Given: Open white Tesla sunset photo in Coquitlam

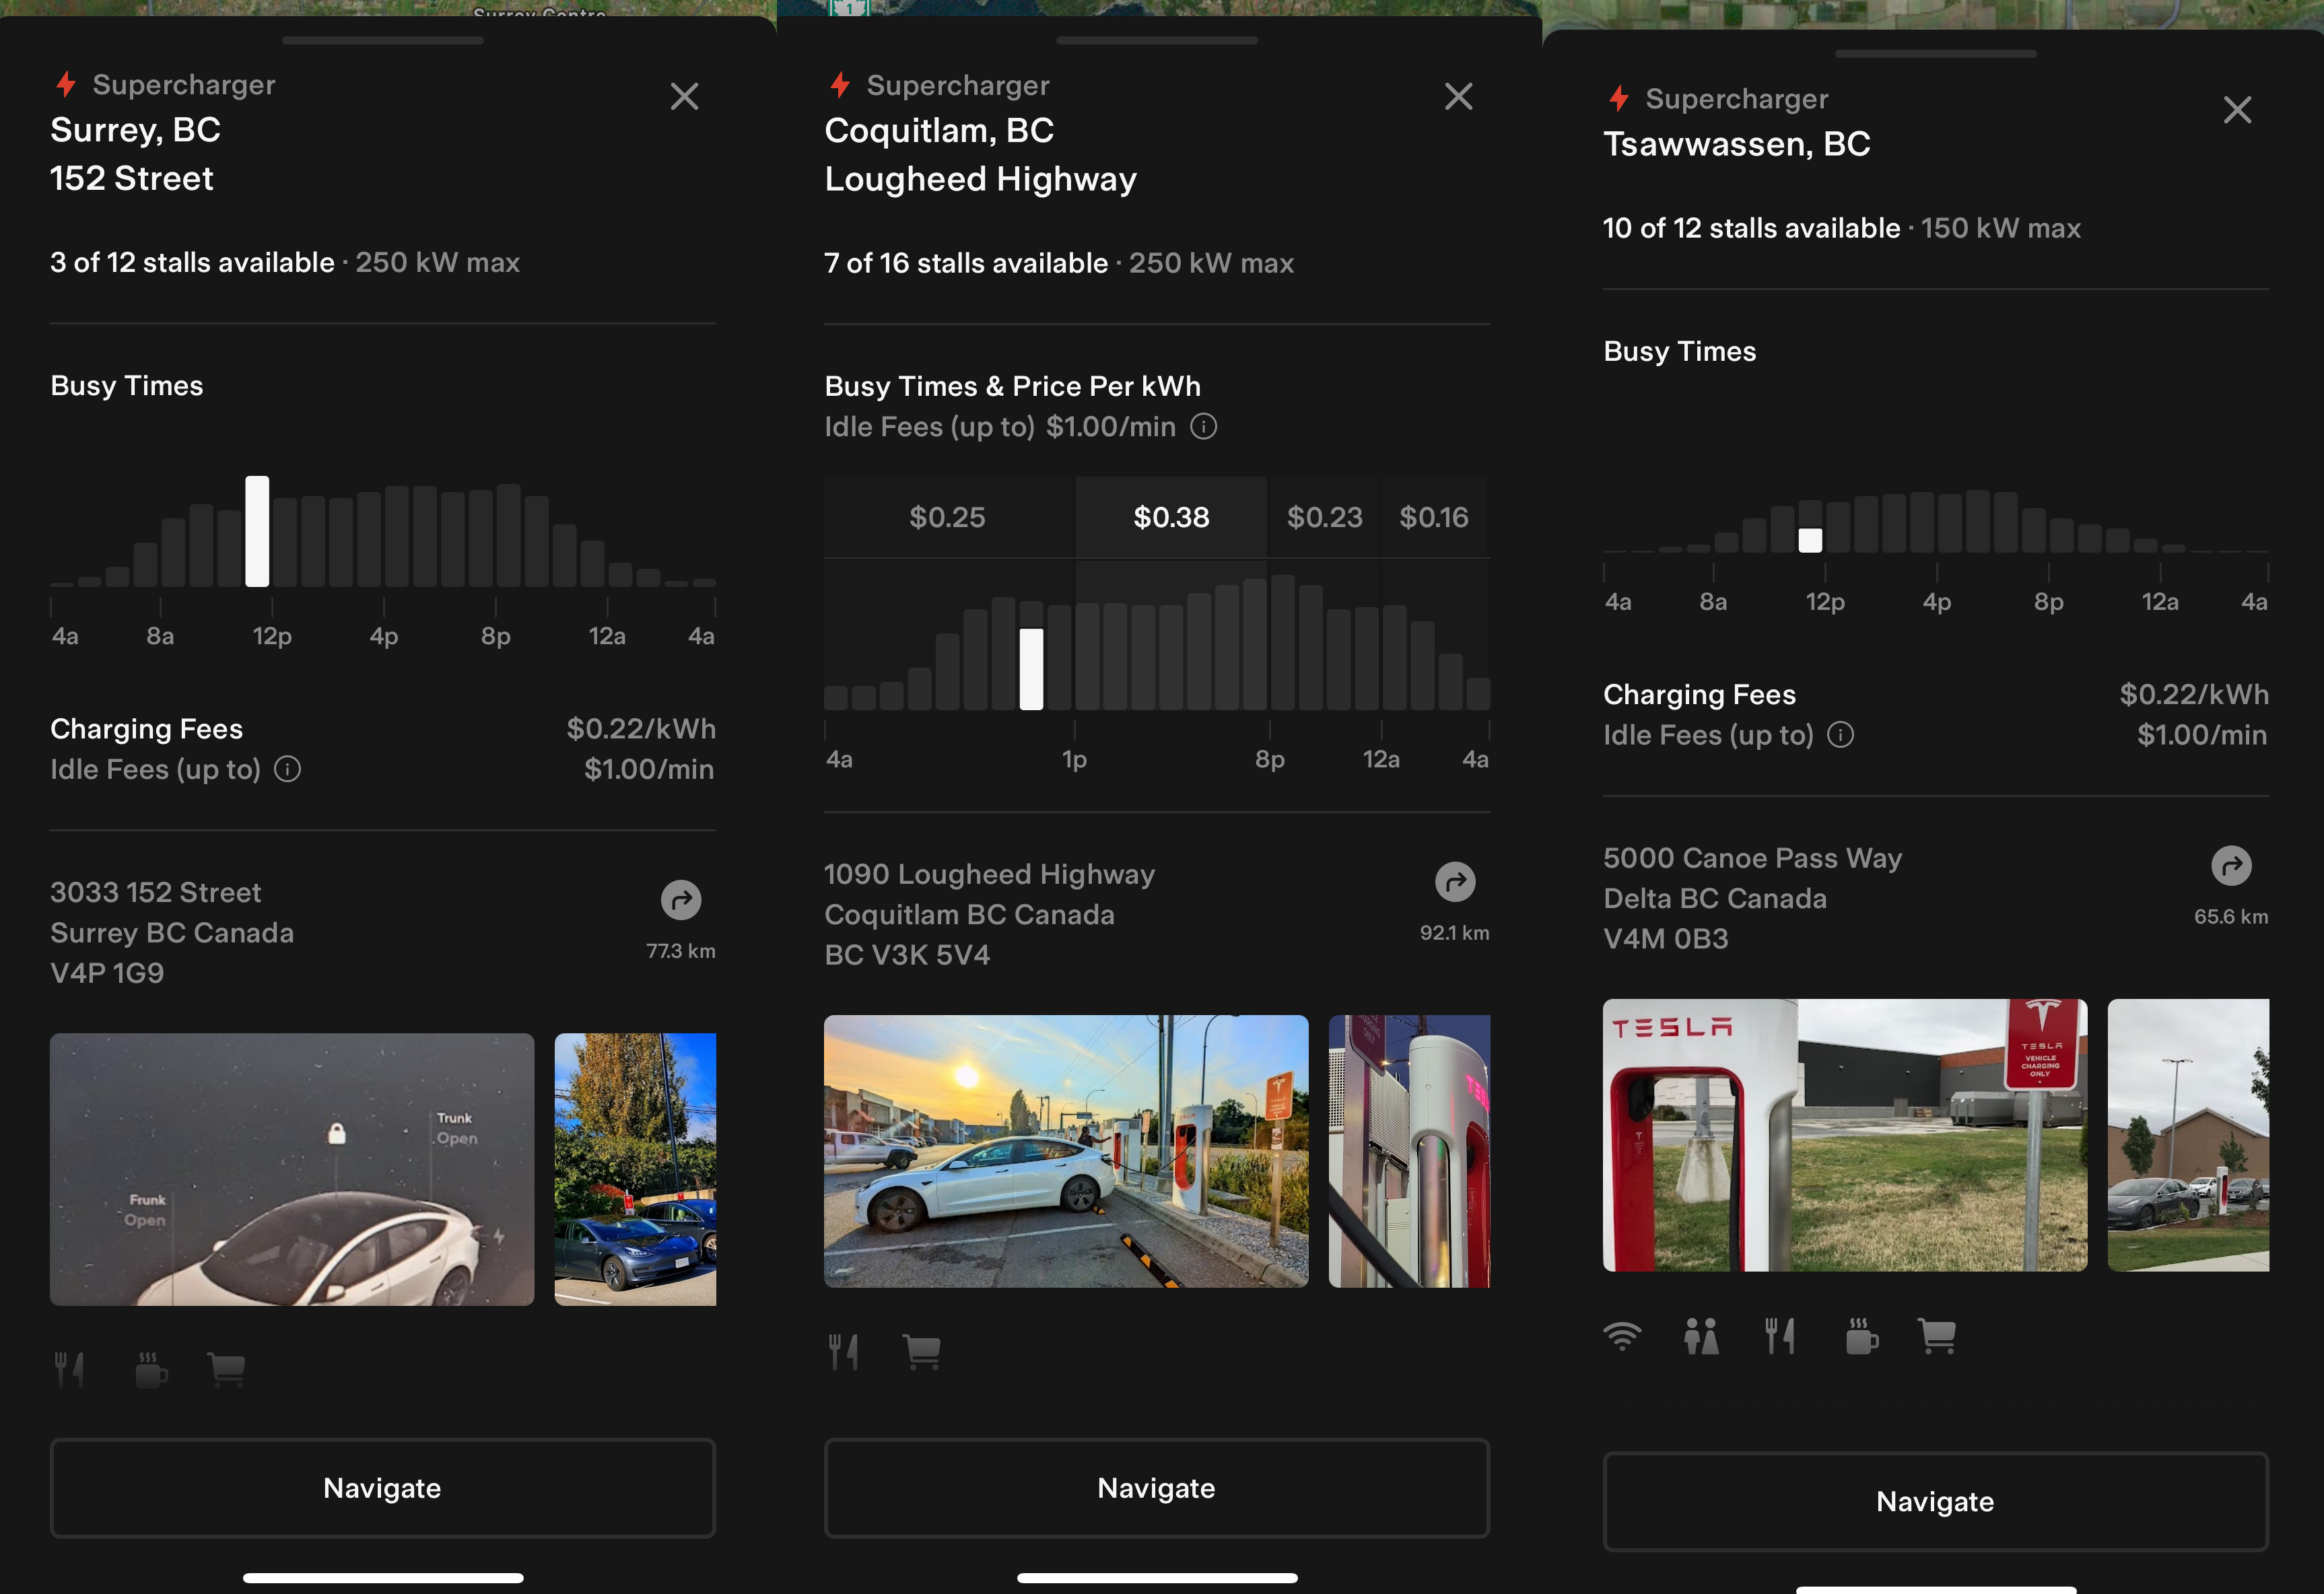Looking at the screenshot, I should pos(1065,1151).
